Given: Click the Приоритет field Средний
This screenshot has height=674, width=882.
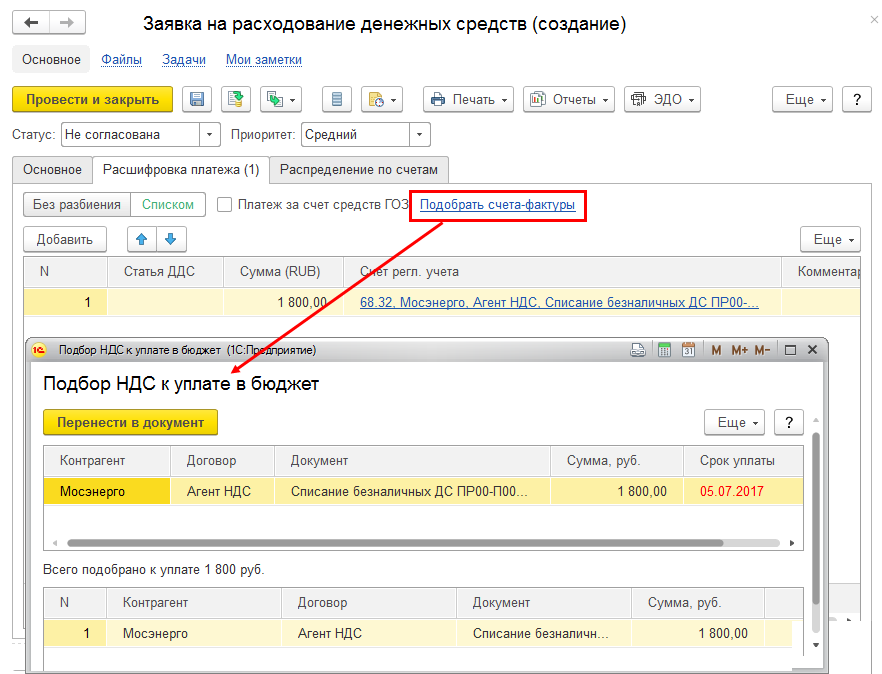Looking at the screenshot, I should click(356, 135).
